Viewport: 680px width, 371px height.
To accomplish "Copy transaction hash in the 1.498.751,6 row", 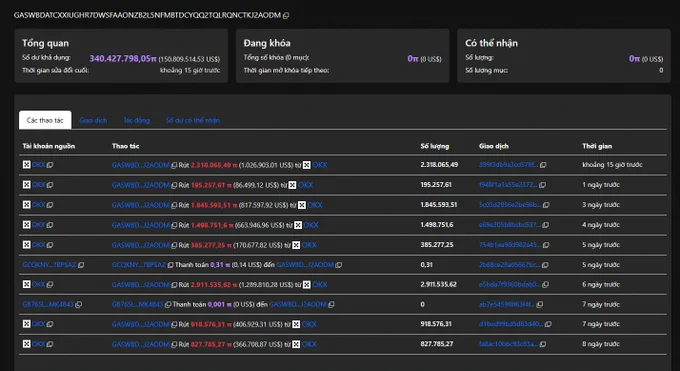I will click(x=546, y=225).
